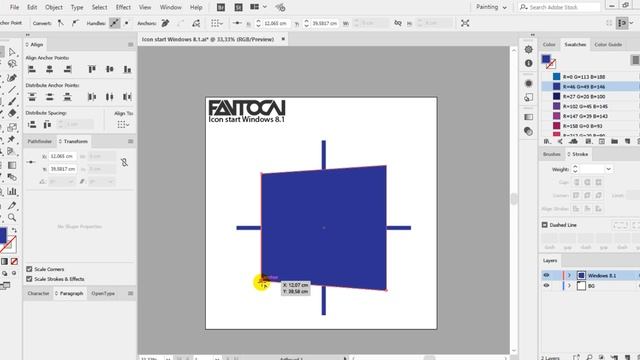Toggle Scale Strokes & Effects checkbox

[x=29, y=279]
